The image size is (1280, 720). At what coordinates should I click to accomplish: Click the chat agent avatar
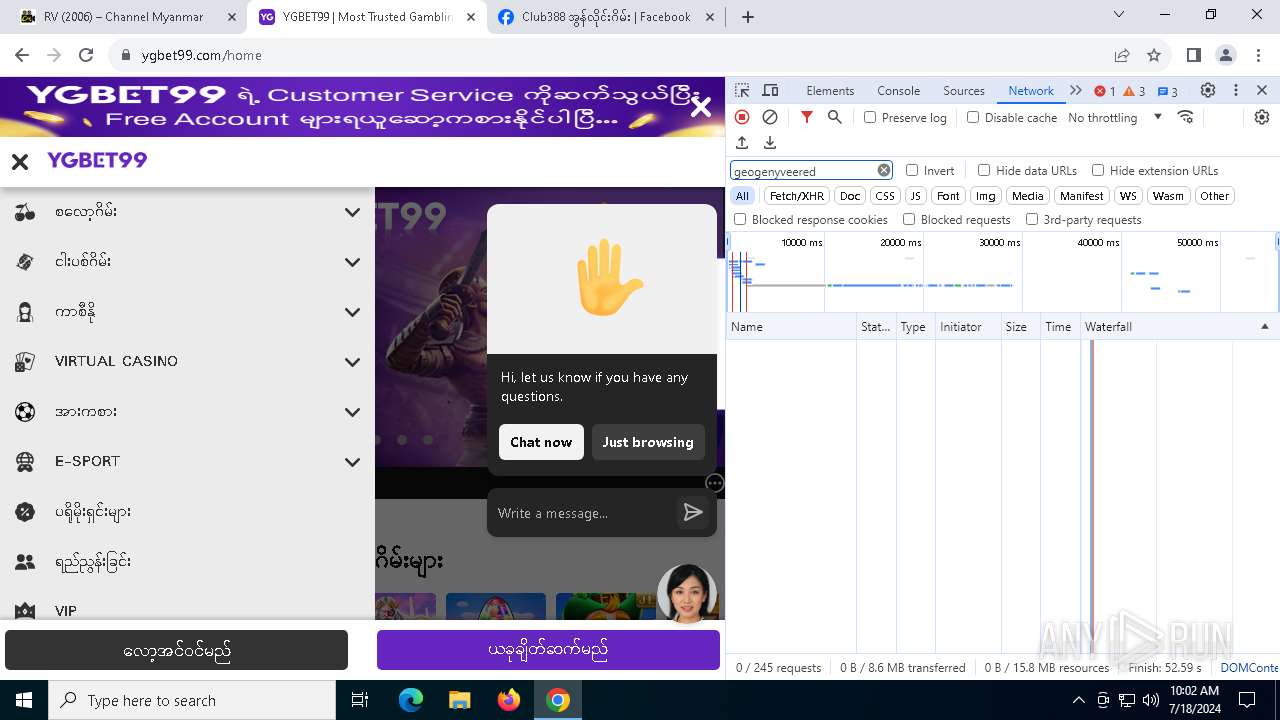click(687, 593)
